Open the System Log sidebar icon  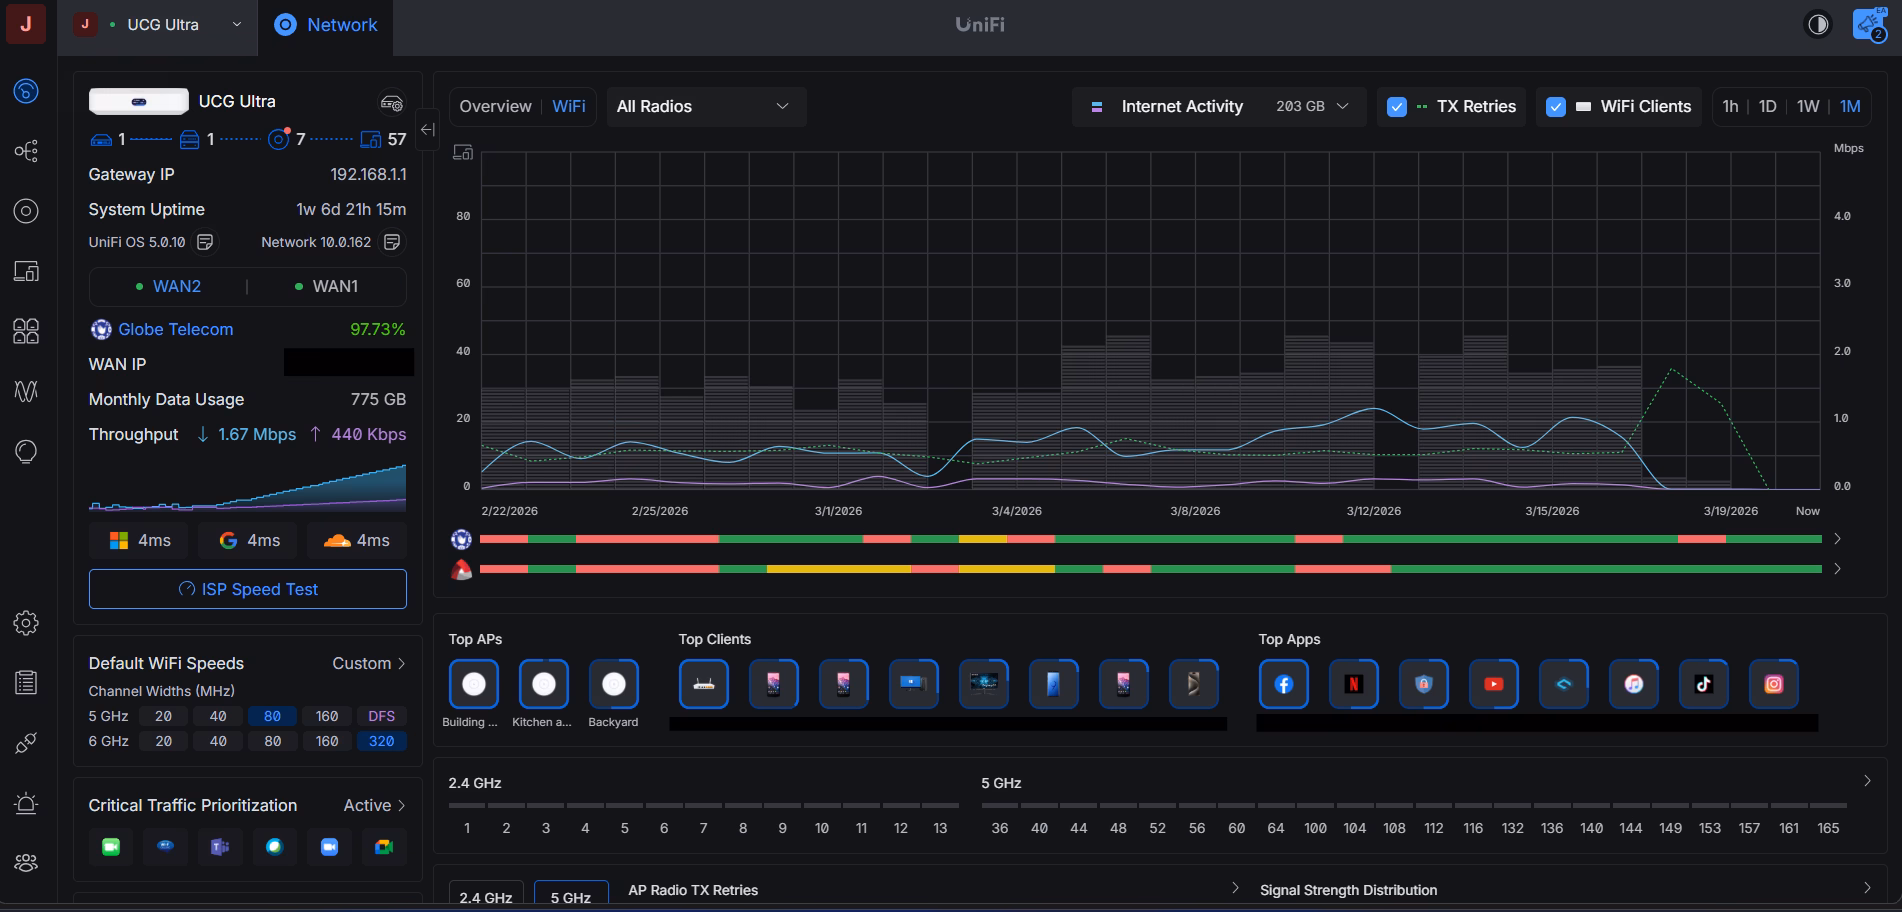tap(26, 683)
